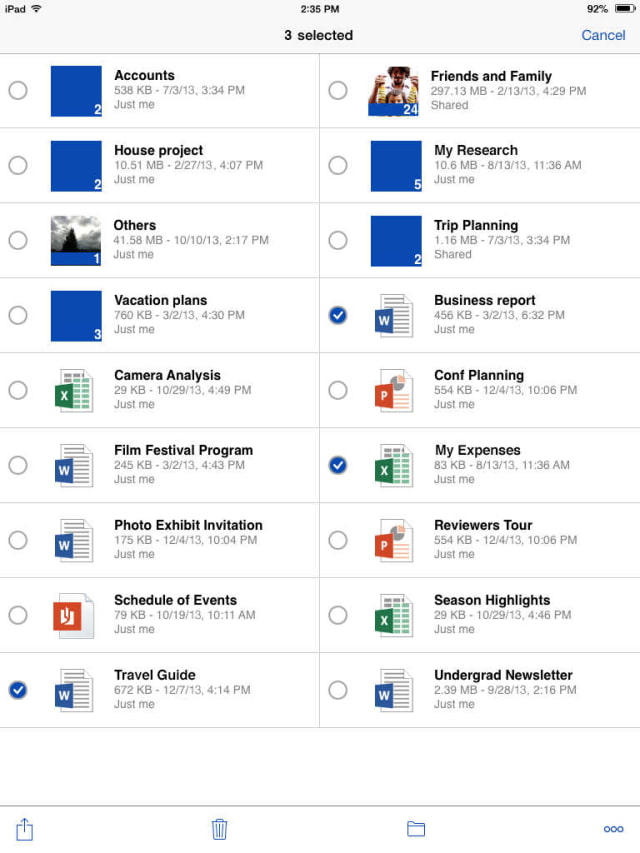Tap the Excel icon for Season Highlights
The image size is (640, 853).
(x=394, y=615)
